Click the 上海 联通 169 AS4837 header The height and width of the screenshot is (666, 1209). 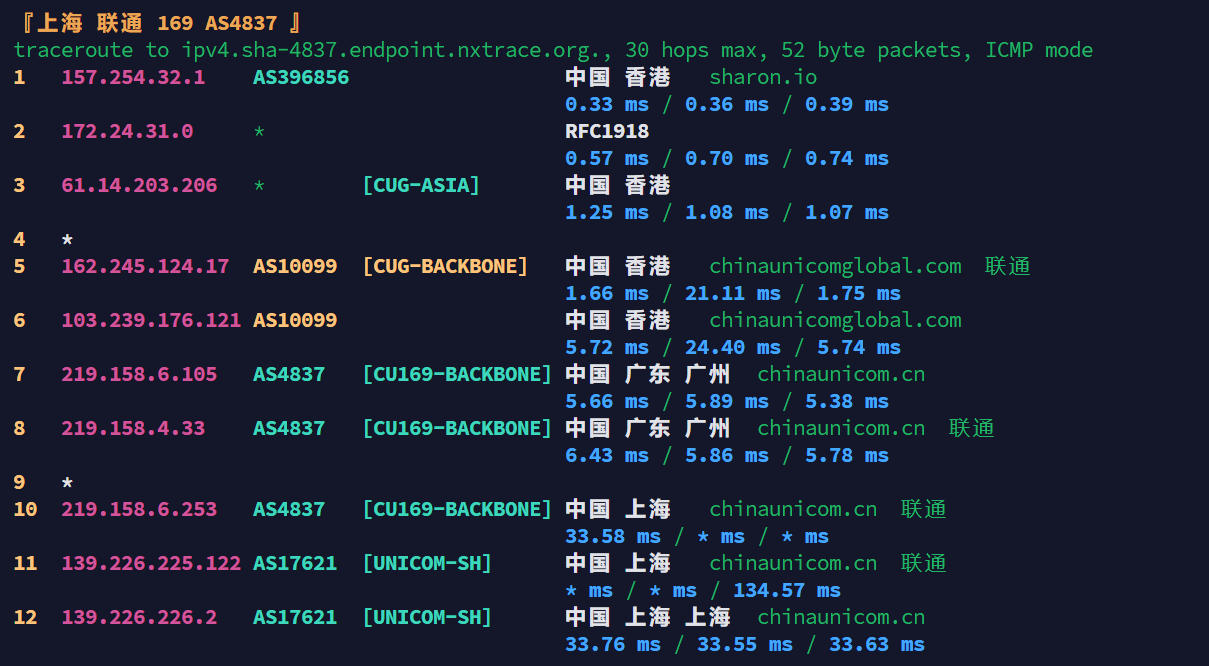[157, 23]
